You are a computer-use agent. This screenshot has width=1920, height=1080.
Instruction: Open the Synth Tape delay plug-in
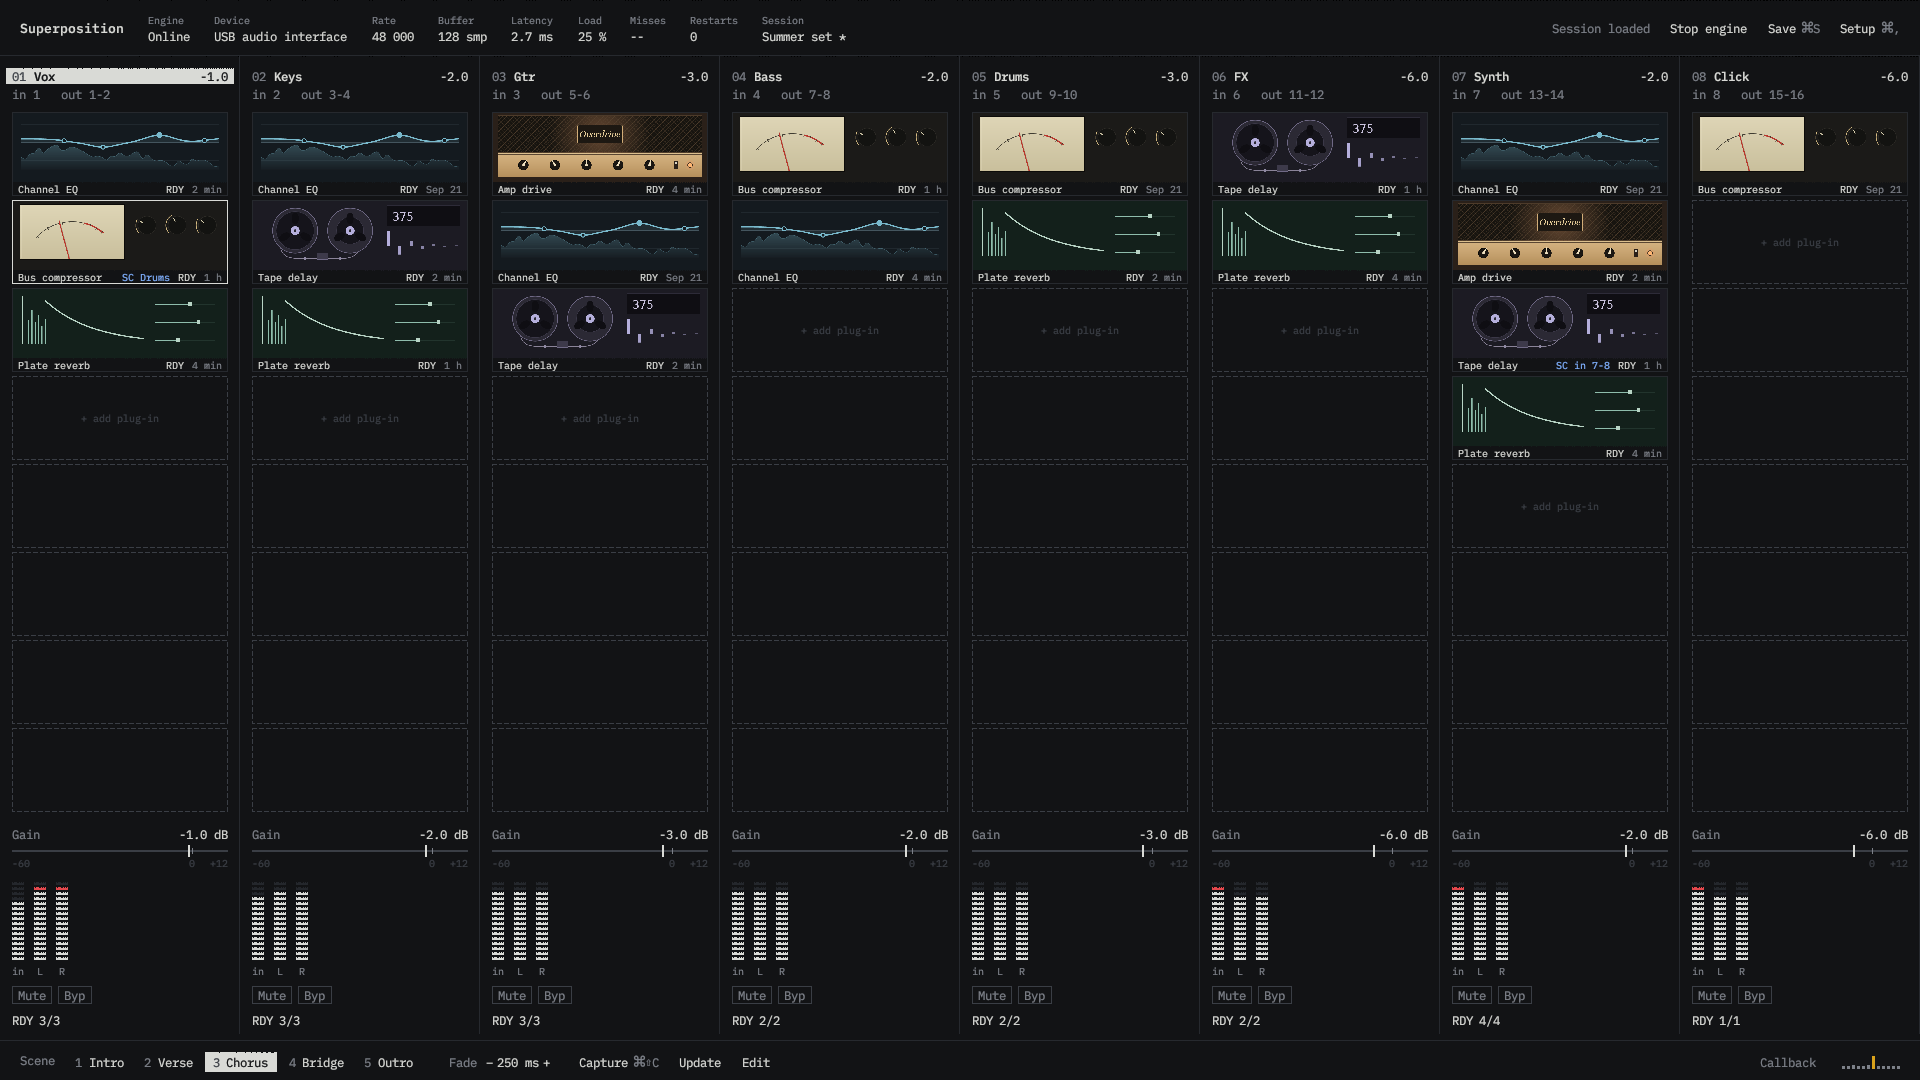click(x=1560, y=330)
